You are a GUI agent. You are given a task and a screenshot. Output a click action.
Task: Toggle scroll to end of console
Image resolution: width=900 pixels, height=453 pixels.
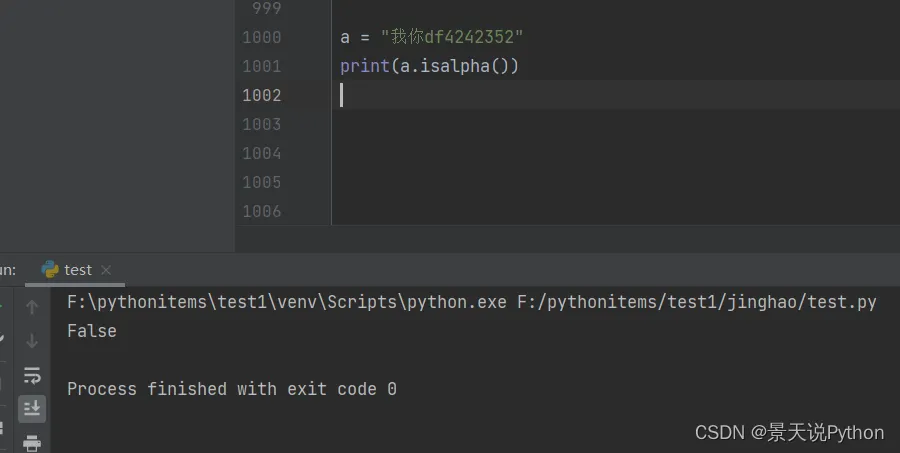32,408
